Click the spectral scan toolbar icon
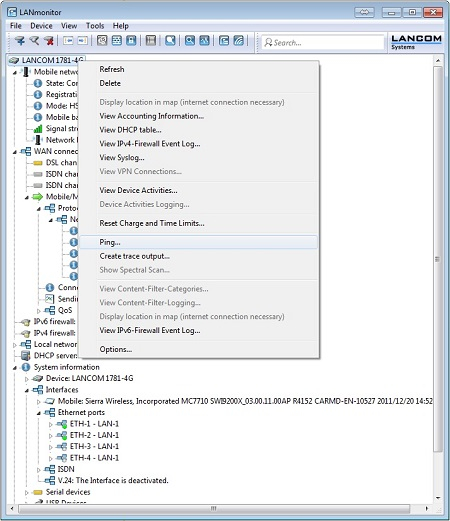This screenshot has width=450, height=521. click(x=204, y=41)
